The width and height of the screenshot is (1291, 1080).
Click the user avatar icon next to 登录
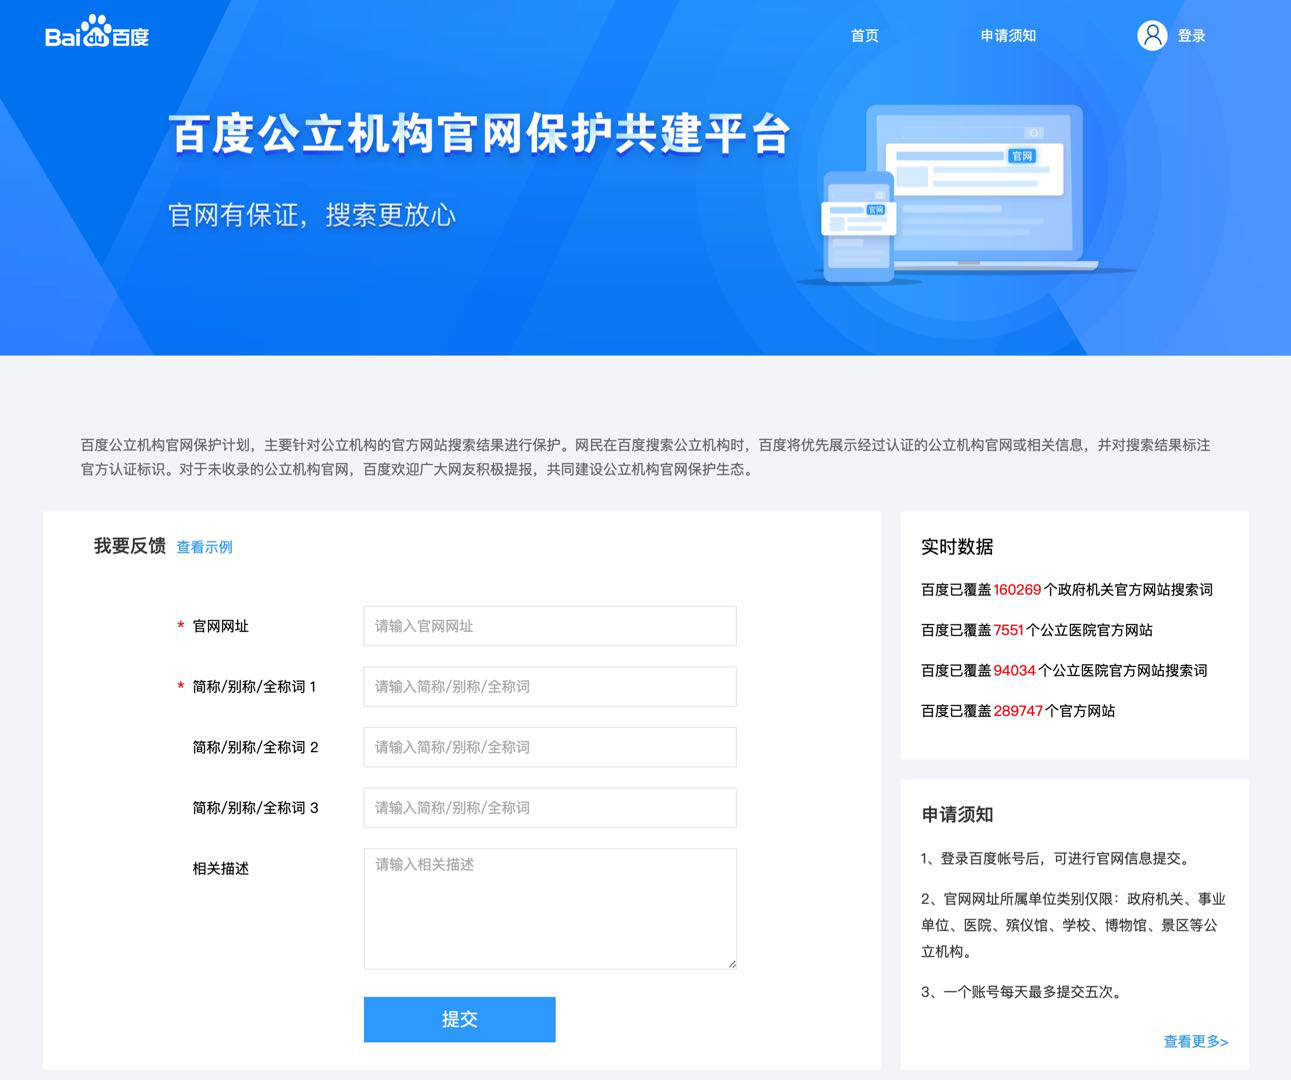[x=1152, y=35]
